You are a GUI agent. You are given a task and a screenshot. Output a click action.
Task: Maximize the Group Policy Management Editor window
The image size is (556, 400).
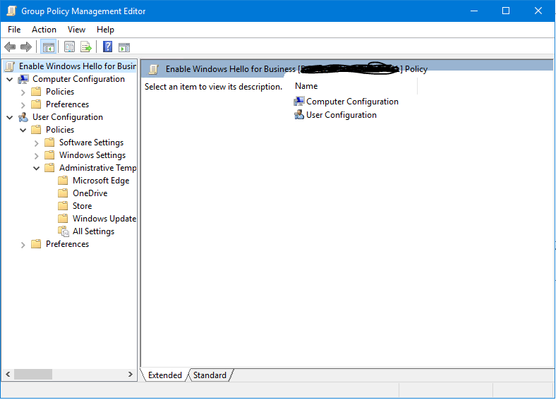click(x=506, y=11)
